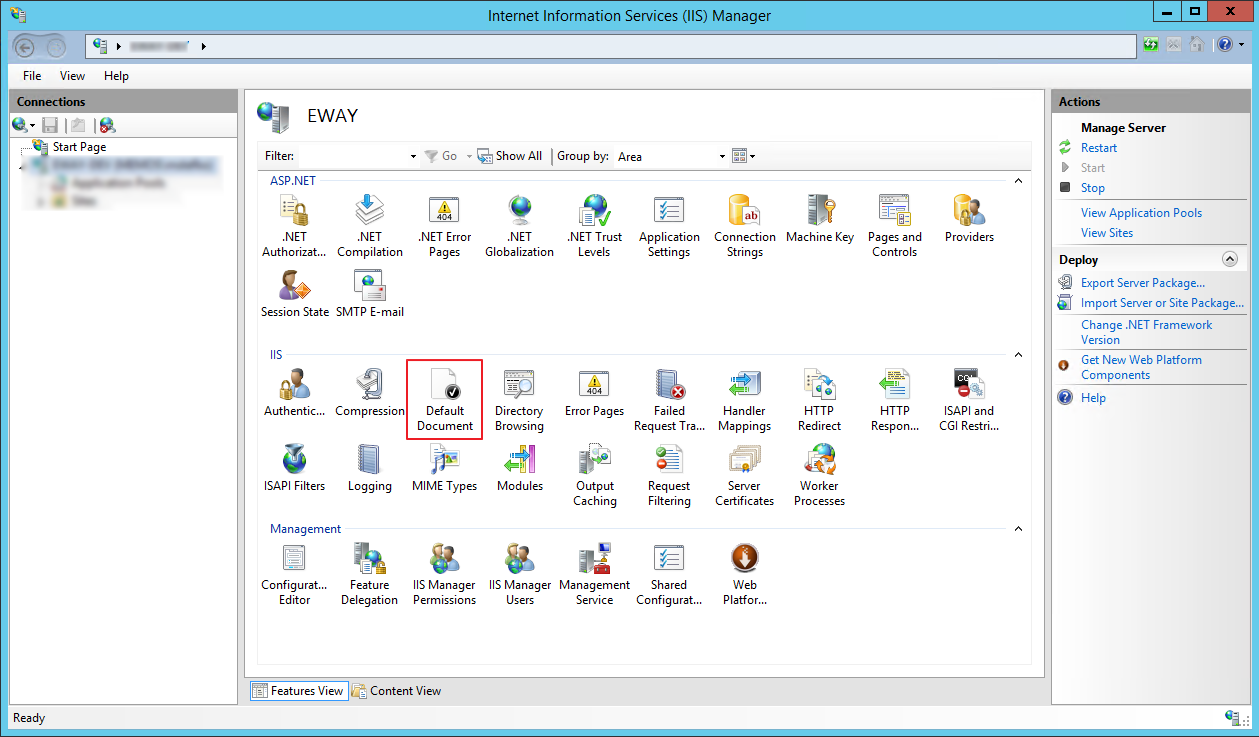Click the help question-mark toolbar icon
1259x737 pixels.
[x=1225, y=45]
